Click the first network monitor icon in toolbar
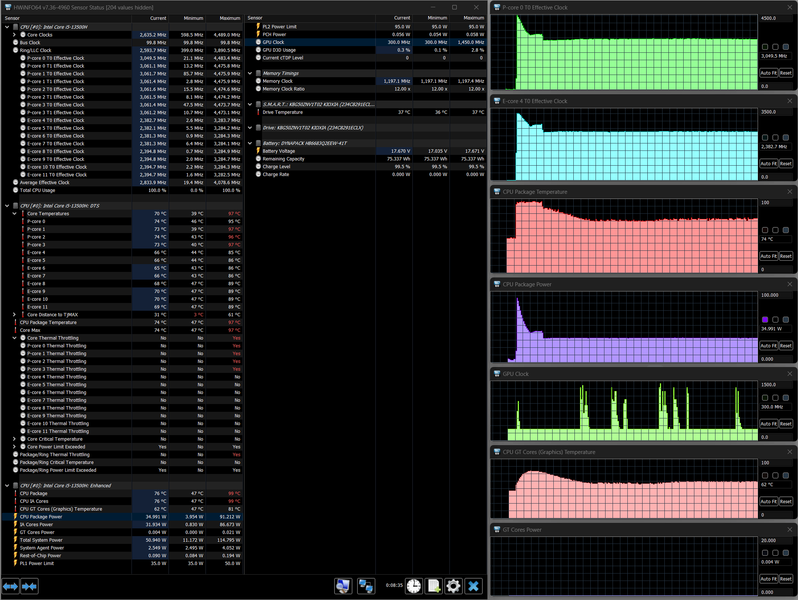 click(344, 586)
